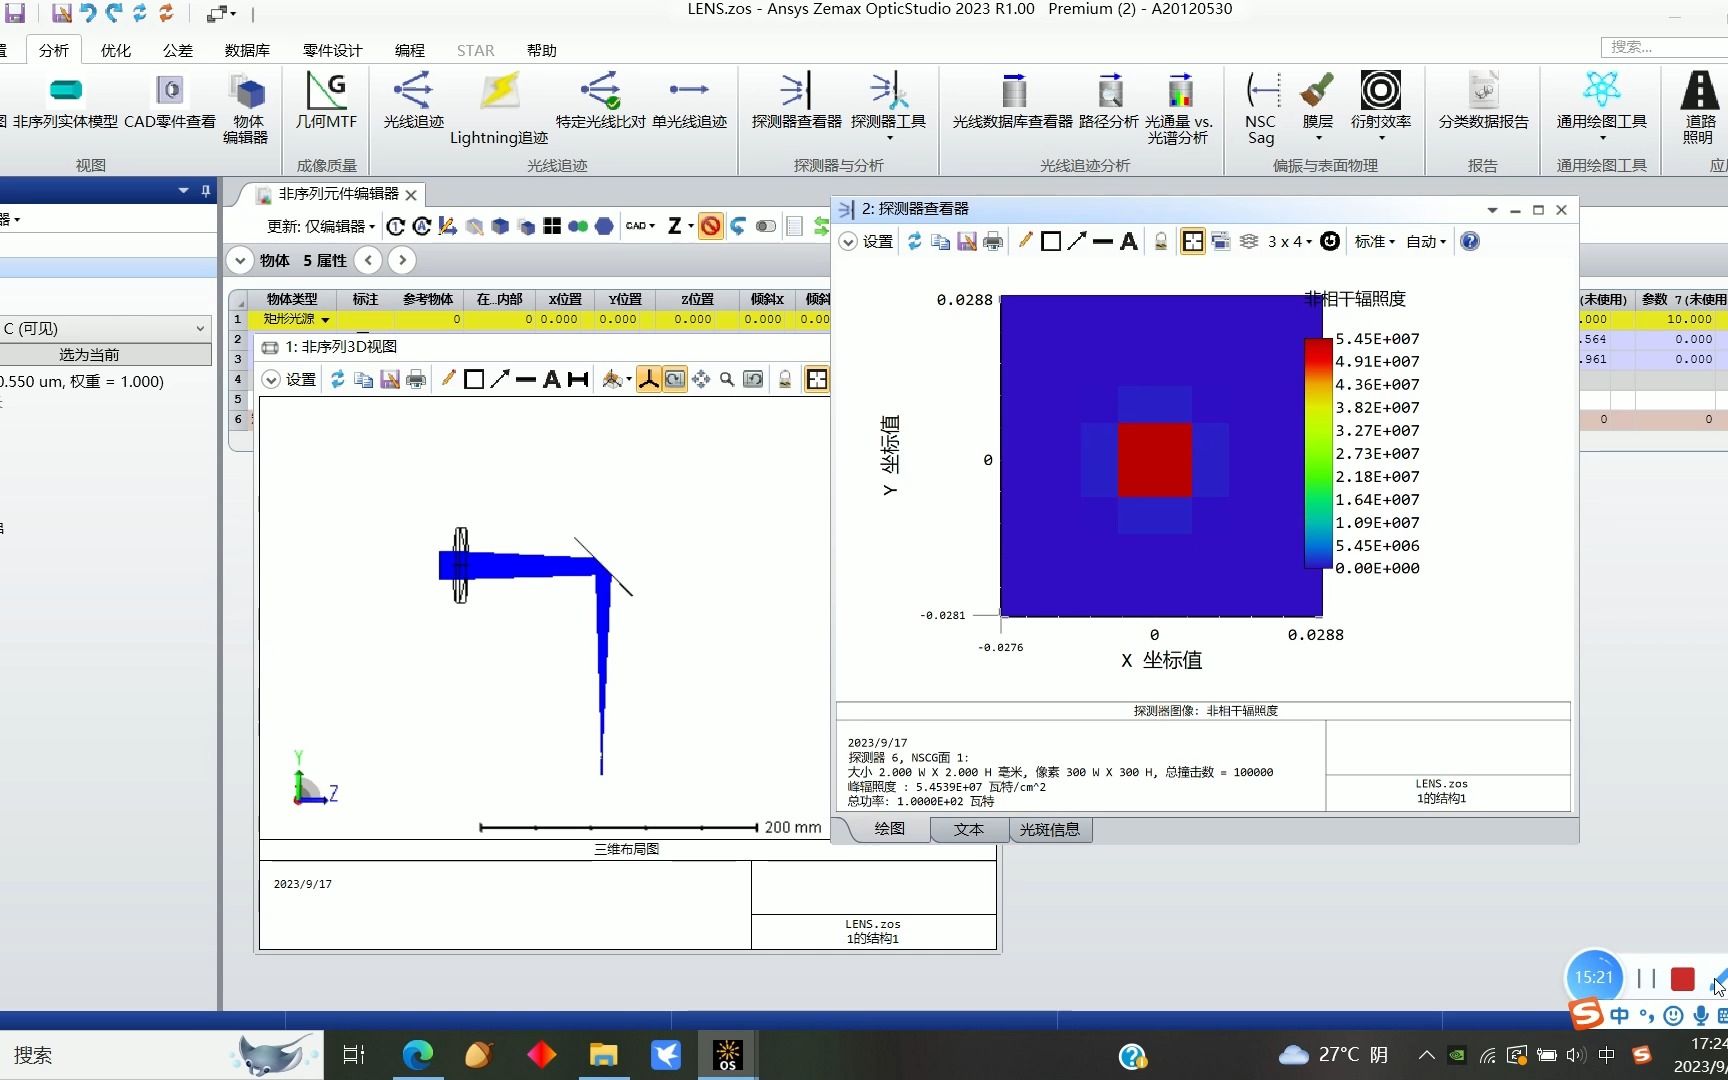Open 探测器查看器 from the ribbon
Screen dimensions: 1728x1080
tap(796, 101)
